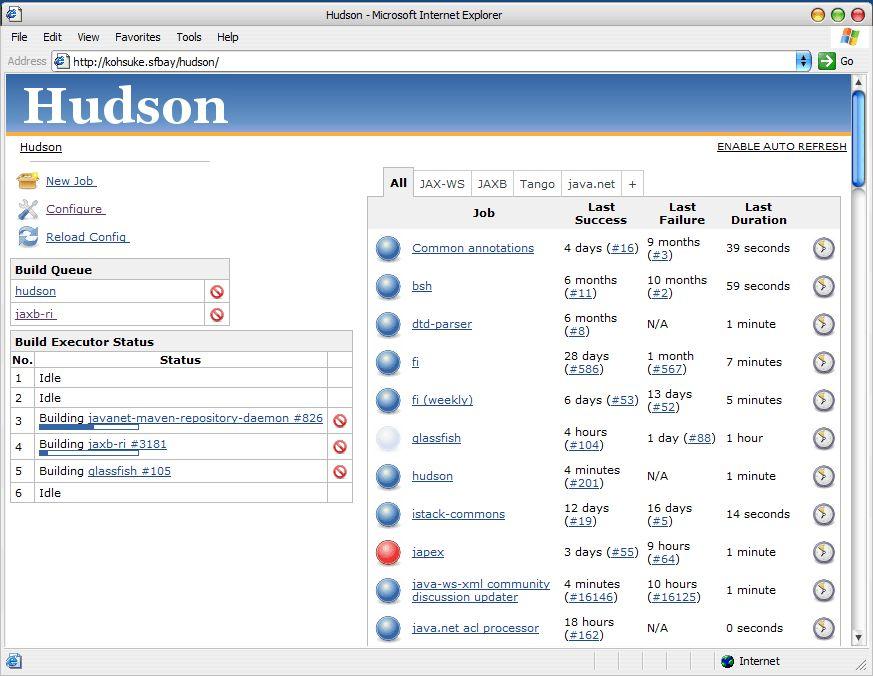Click the 'Last Duration' column header

click(758, 213)
